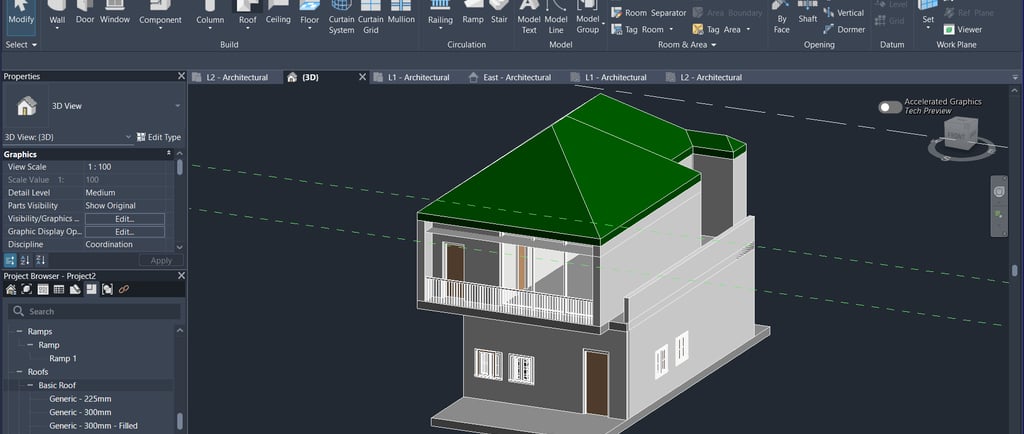Toggle the Accelerated Graphics Tech Preview switch
Image resolution: width=1024 pixels, height=434 pixels.
pyautogui.click(x=889, y=107)
